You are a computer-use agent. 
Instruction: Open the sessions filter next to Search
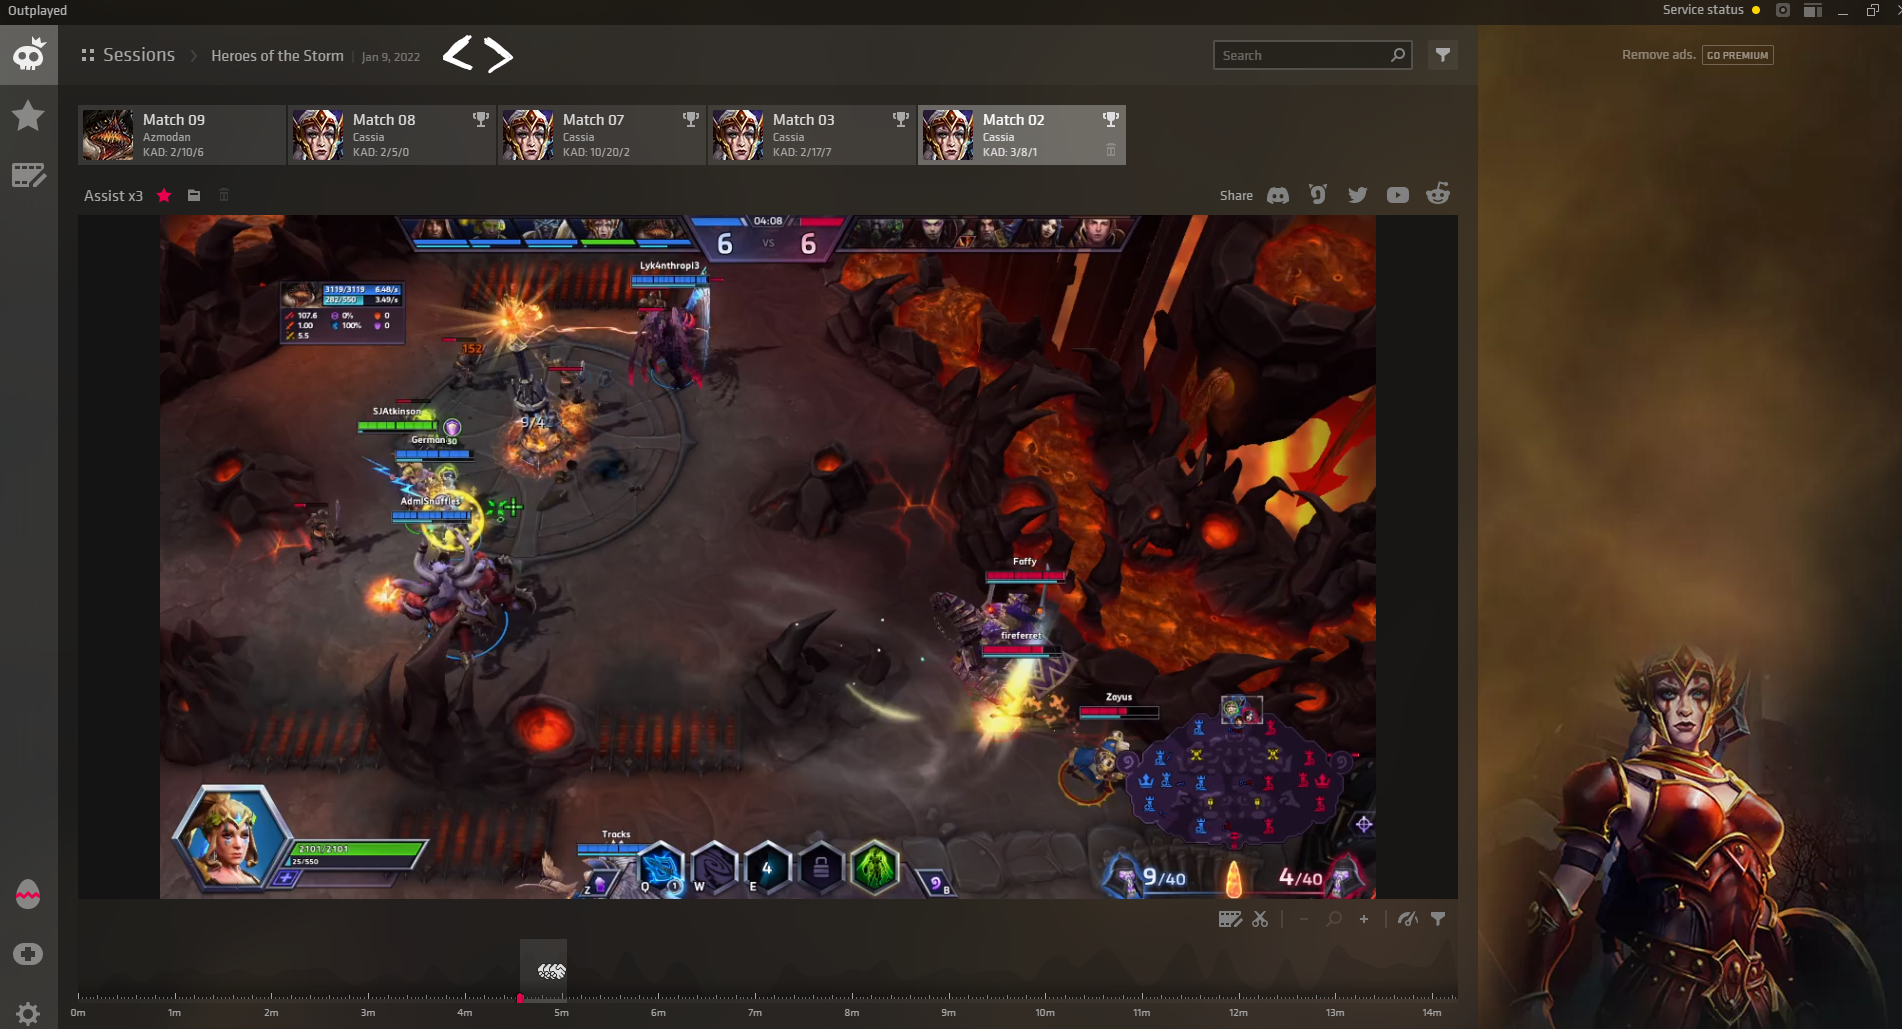(x=1442, y=55)
